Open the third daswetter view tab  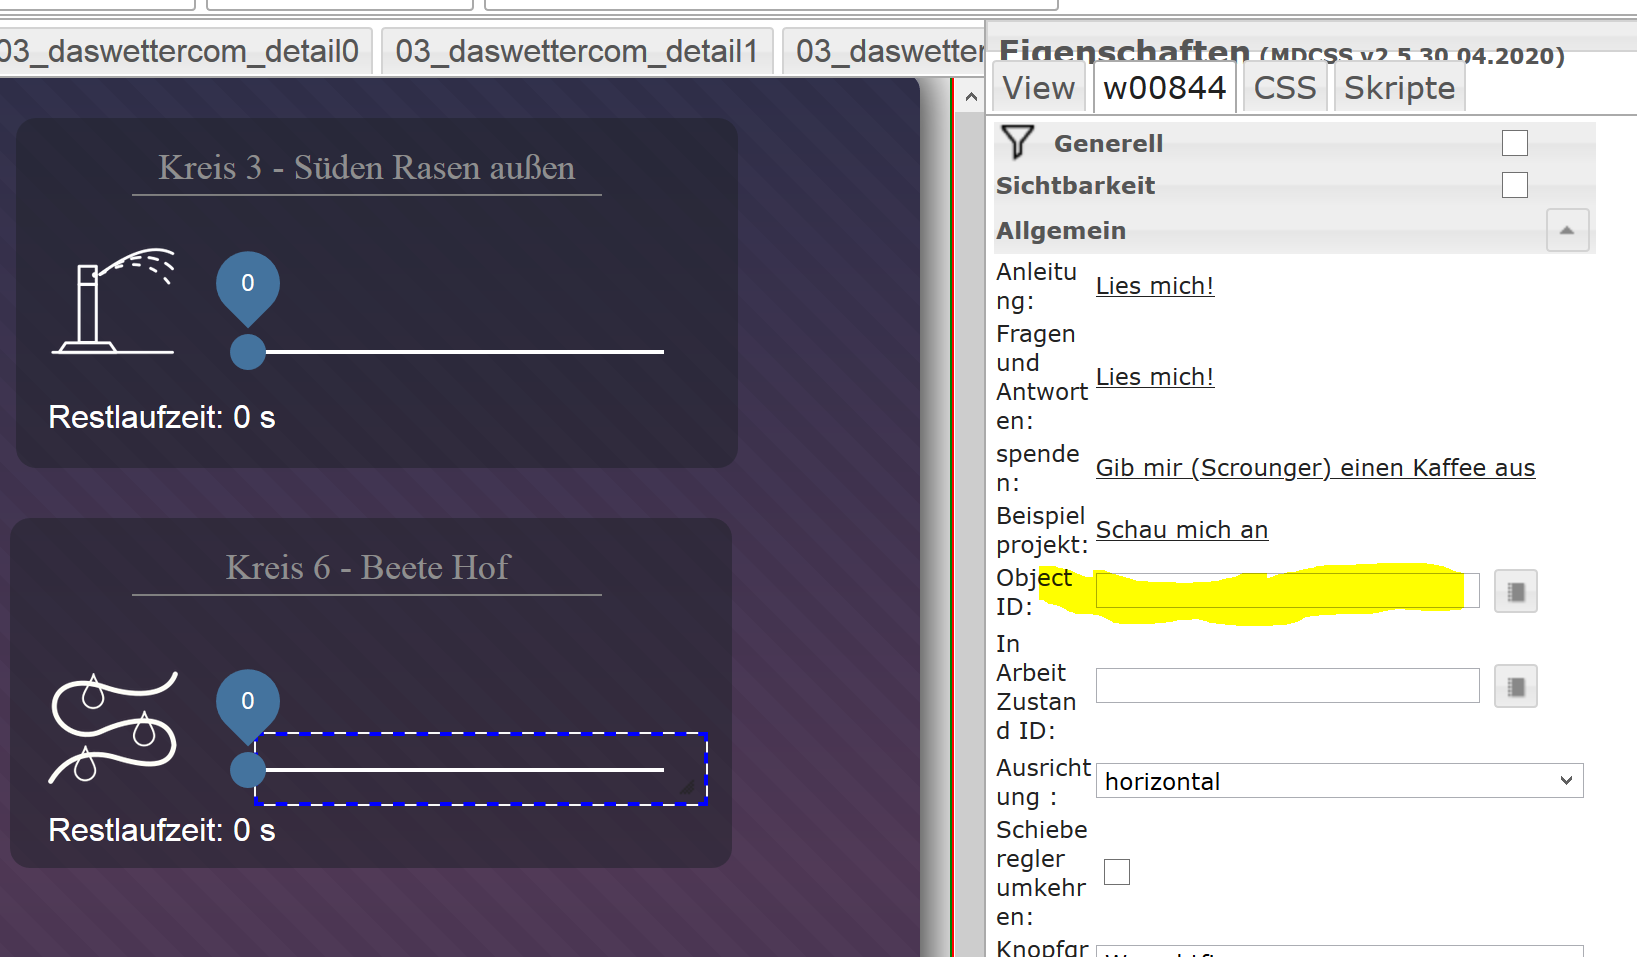pyautogui.click(x=885, y=51)
